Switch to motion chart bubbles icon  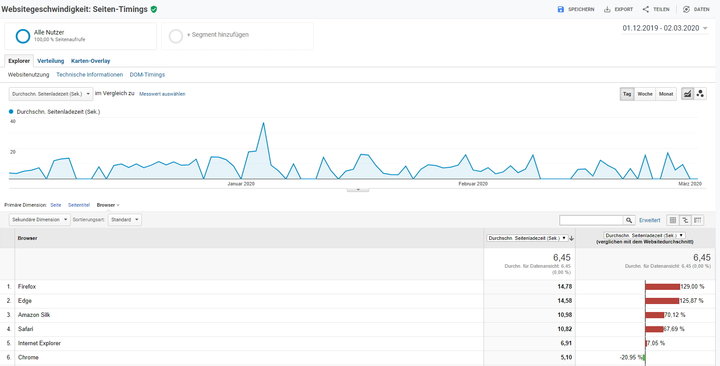[x=700, y=94]
